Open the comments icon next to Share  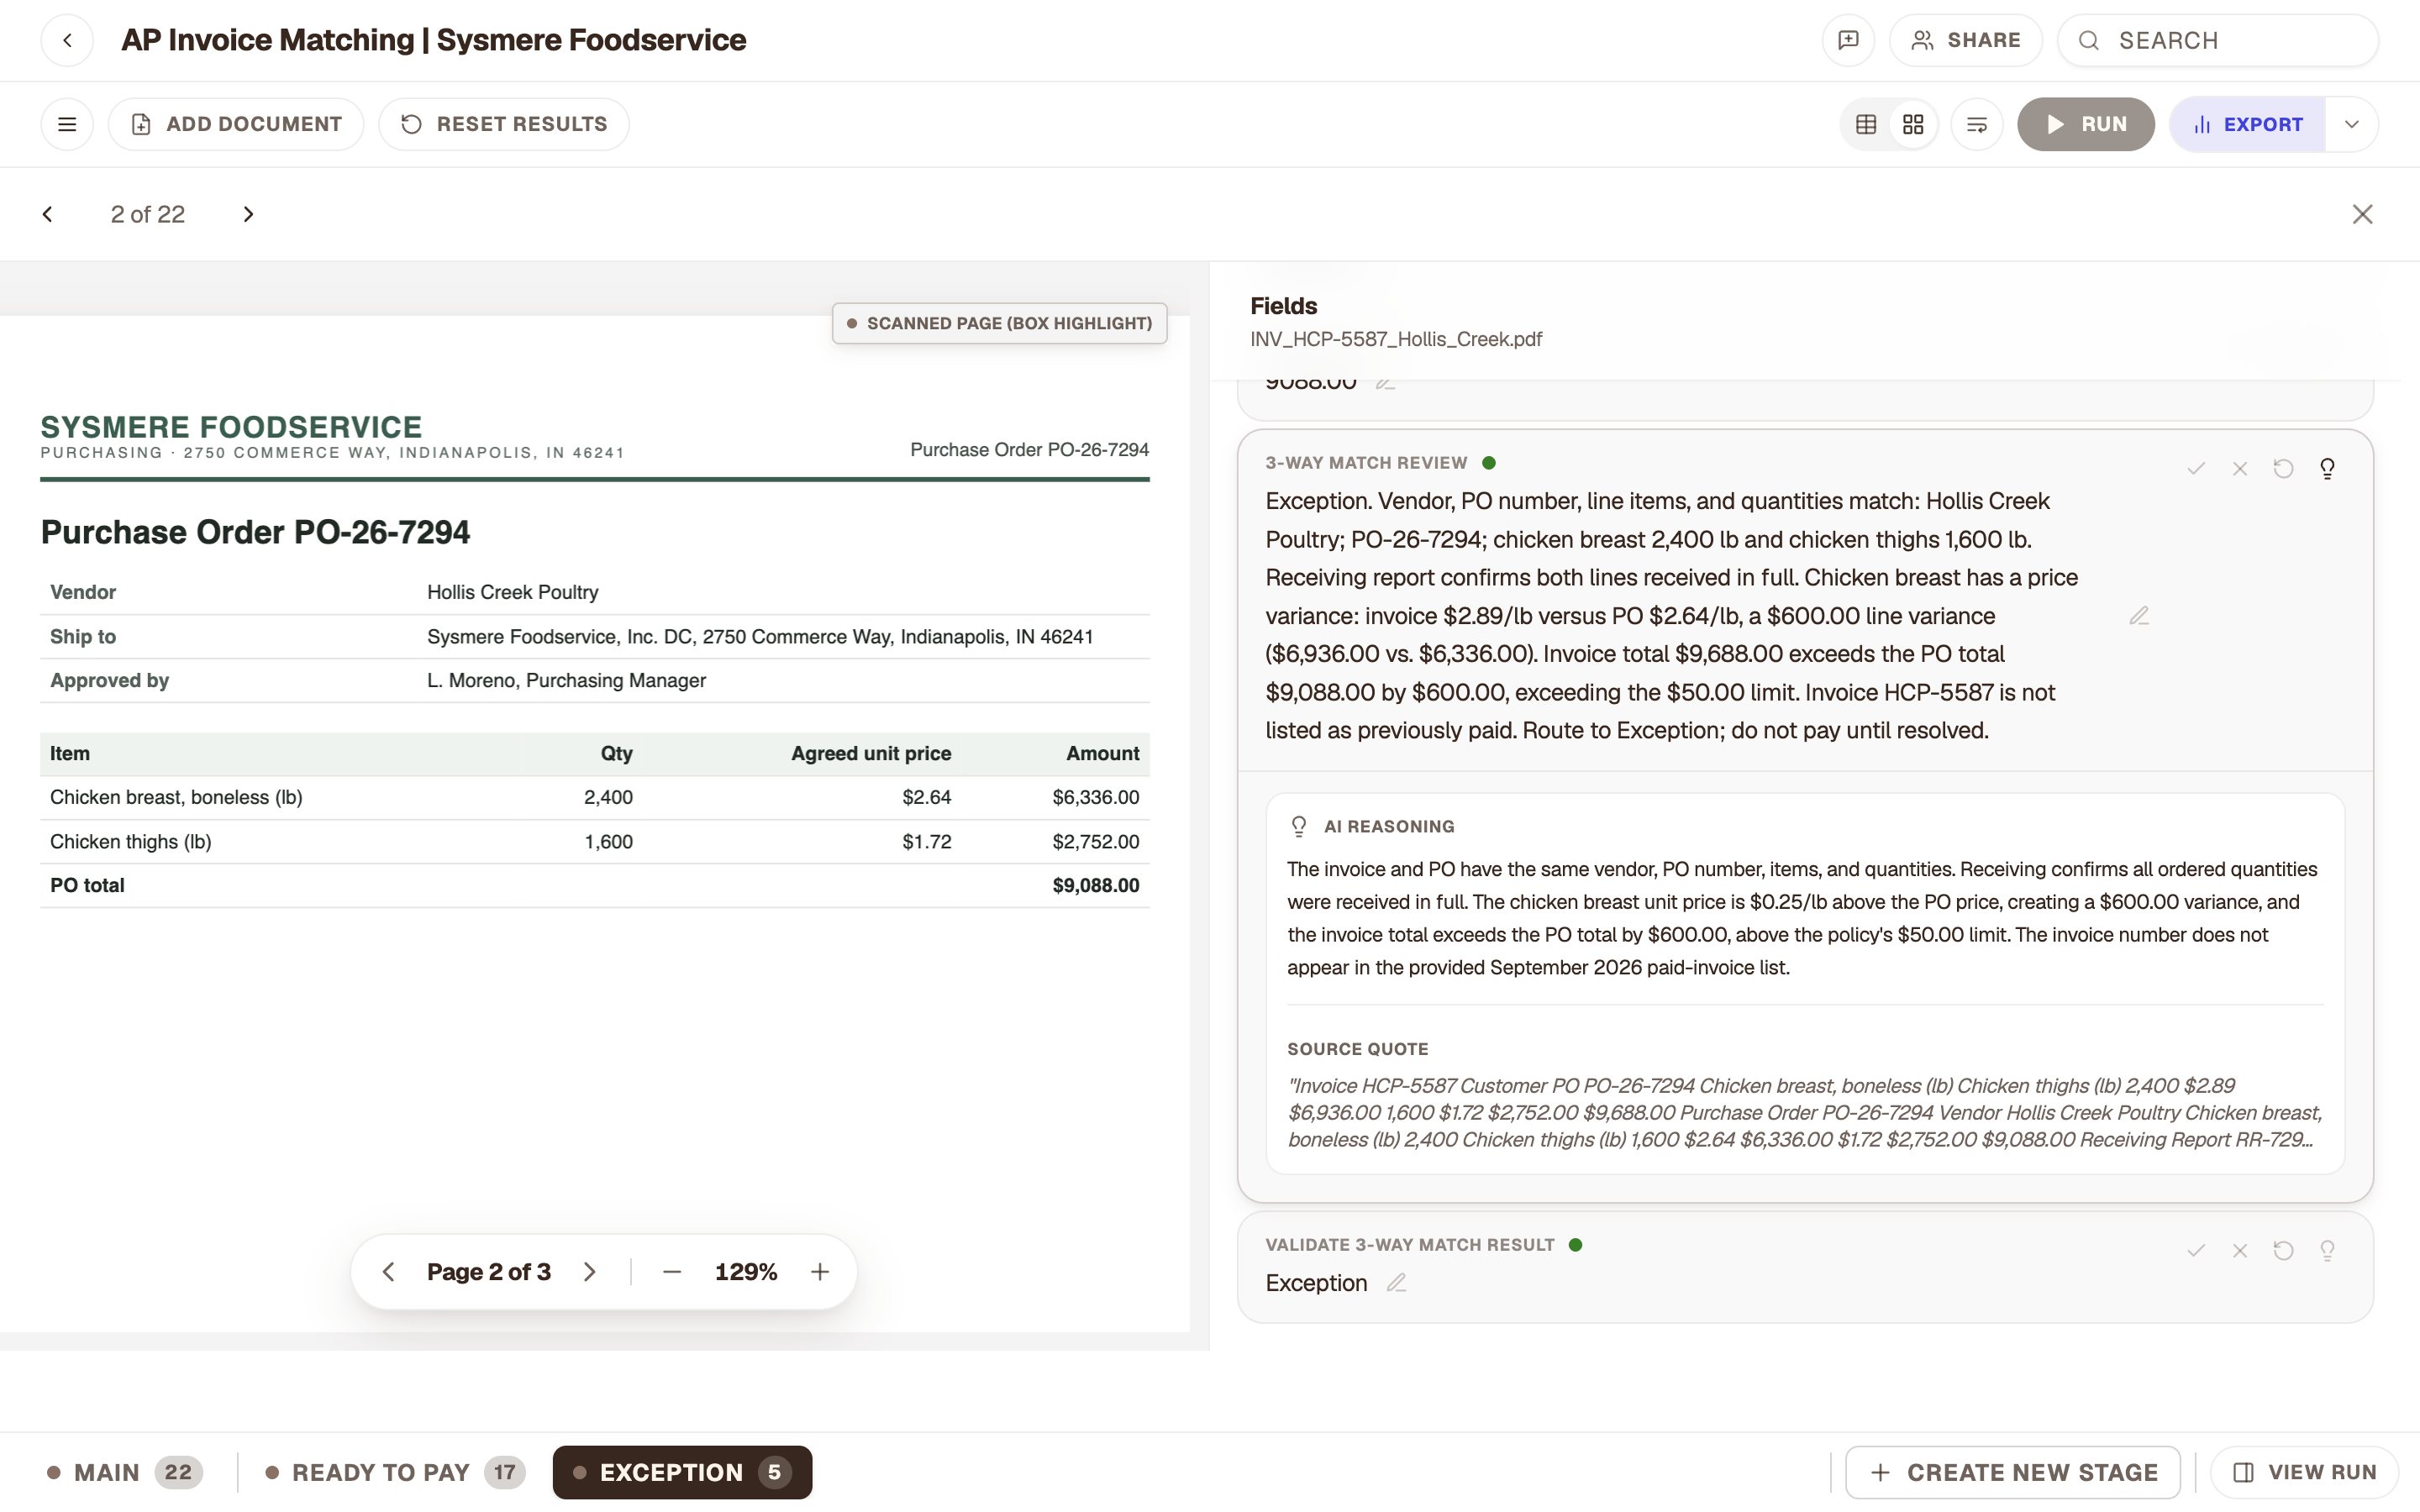[x=1848, y=40]
